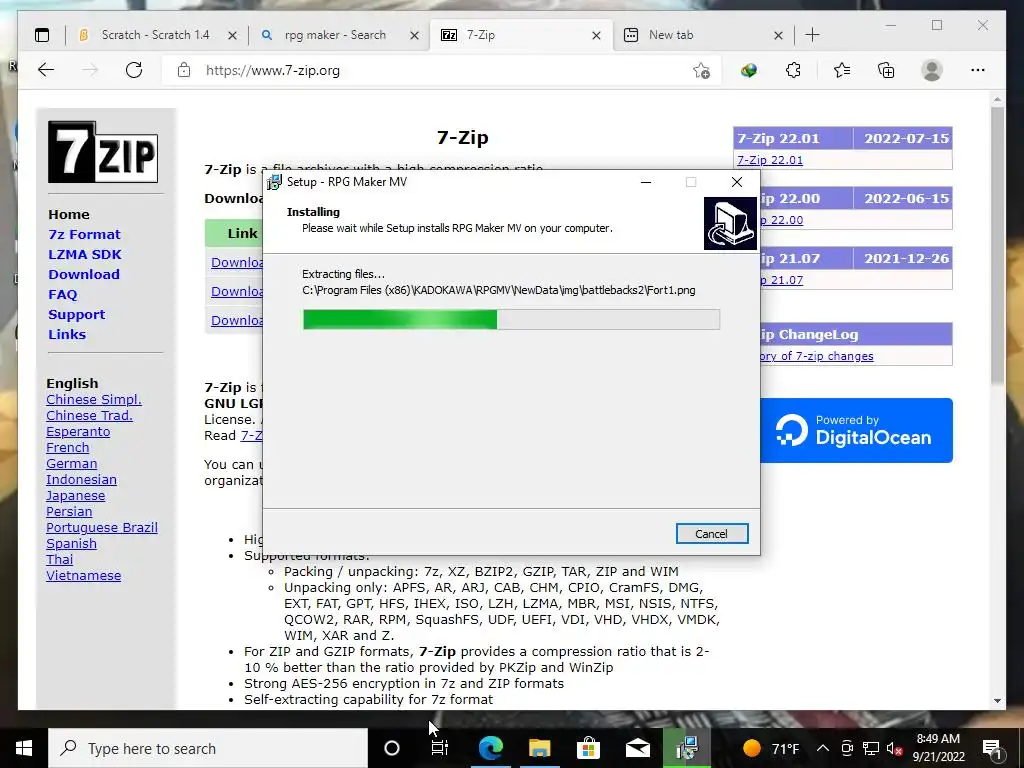Viewport: 1024px width, 768px height.
Task: Open the Extensions puzzle icon
Action: pos(793,71)
